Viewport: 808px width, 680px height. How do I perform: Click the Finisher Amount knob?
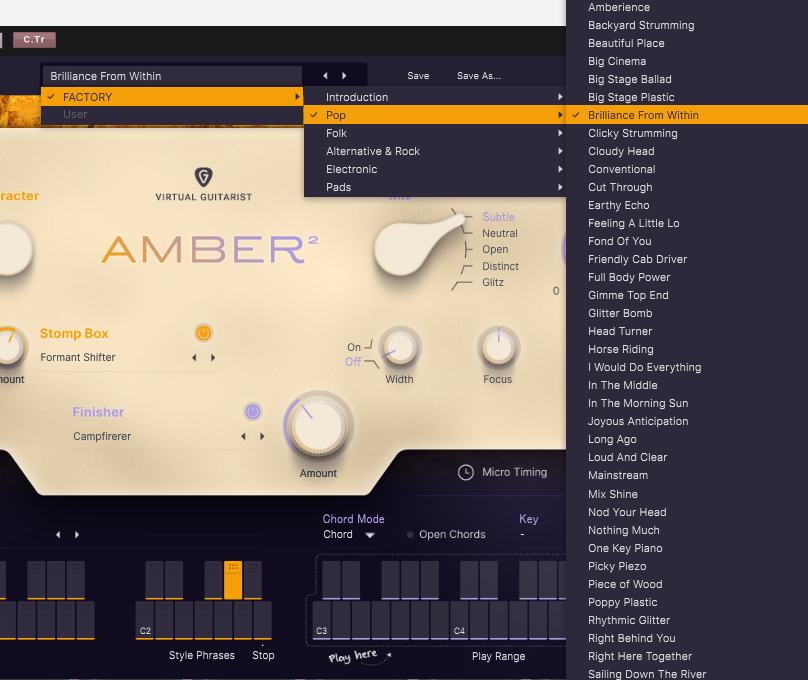[x=318, y=427]
